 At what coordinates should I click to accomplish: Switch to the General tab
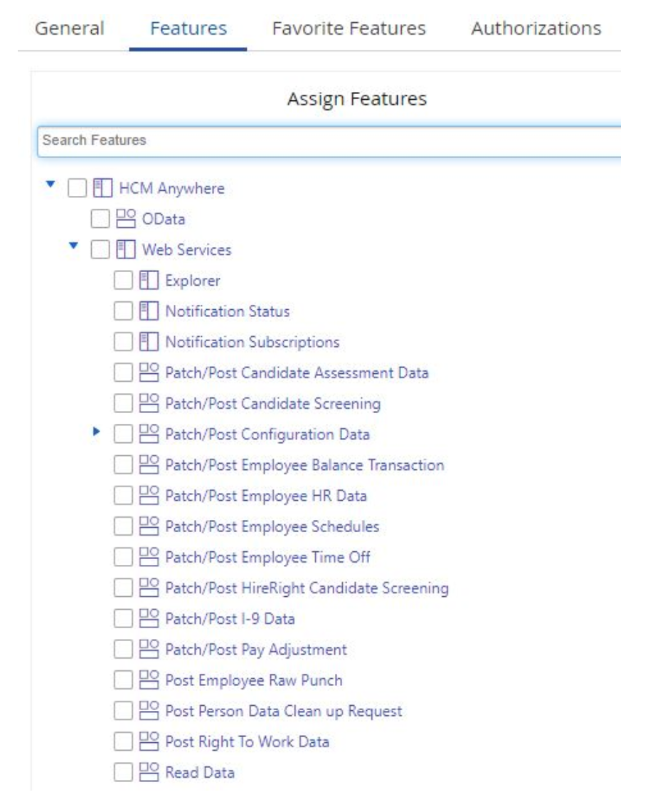pos(69,29)
